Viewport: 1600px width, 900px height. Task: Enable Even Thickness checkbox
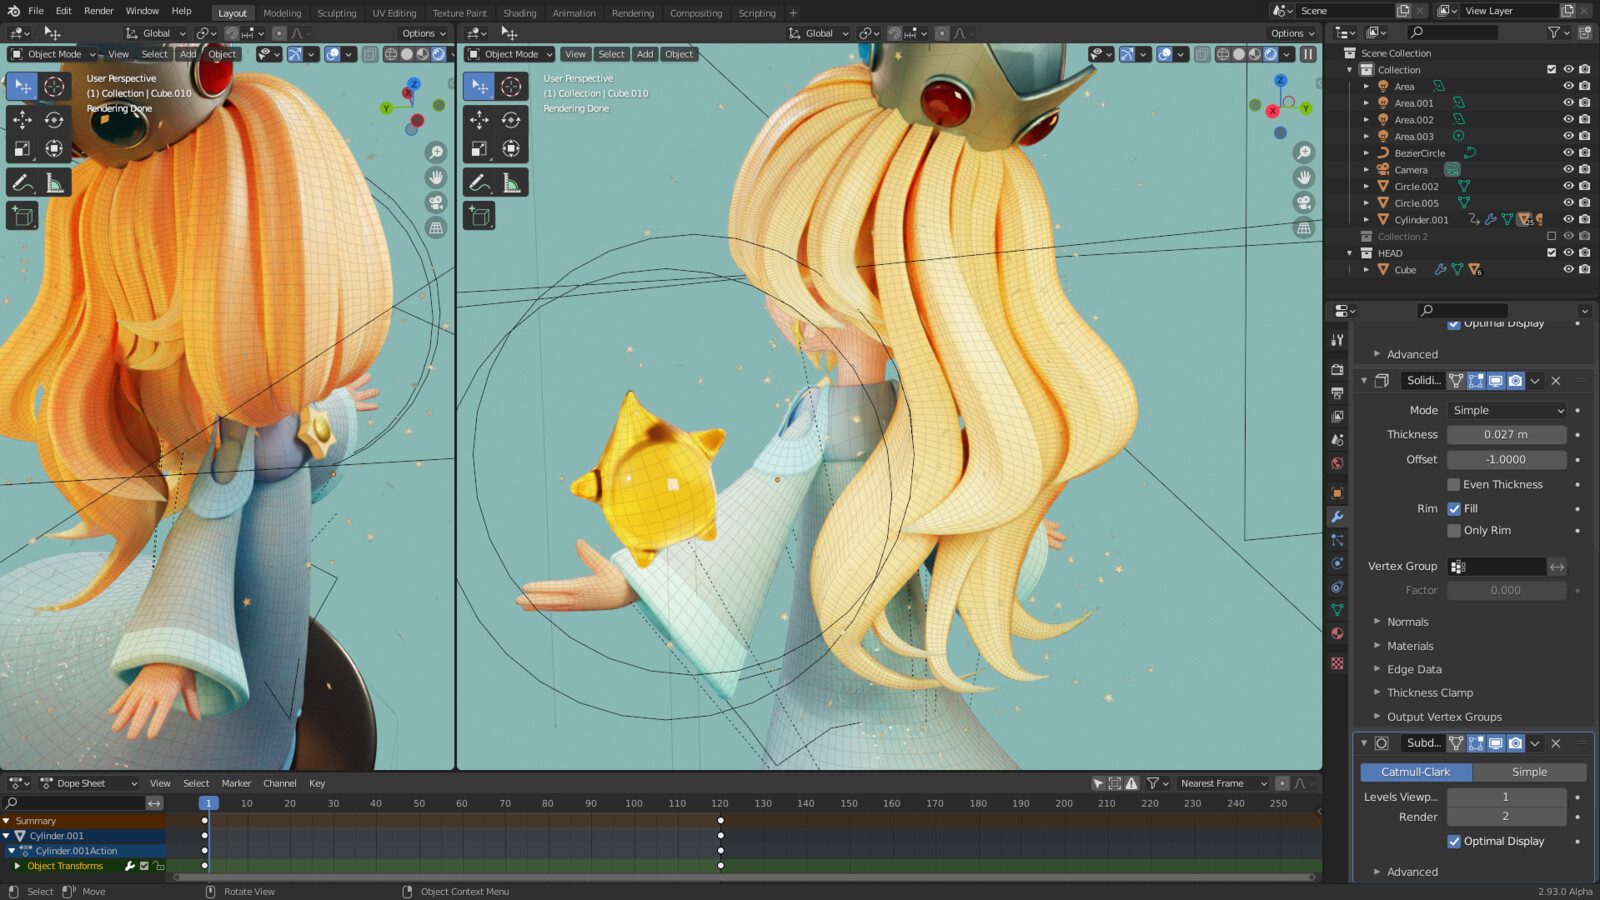(1454, 485)
